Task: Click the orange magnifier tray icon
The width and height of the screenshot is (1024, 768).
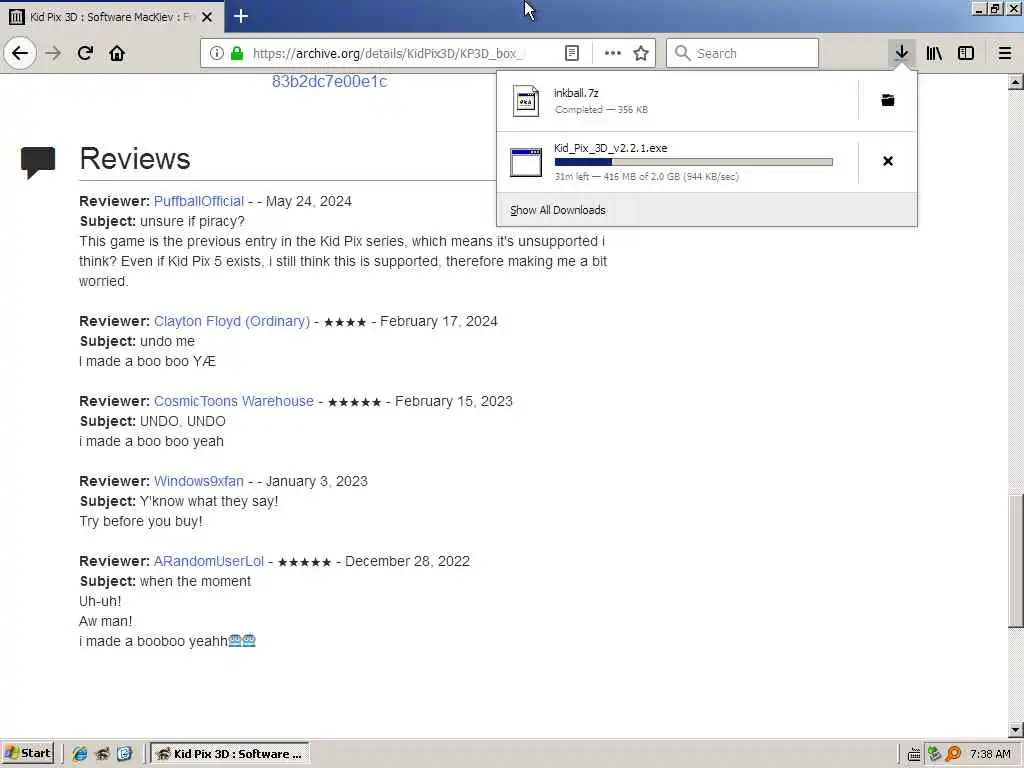Action: coord(953,754)
